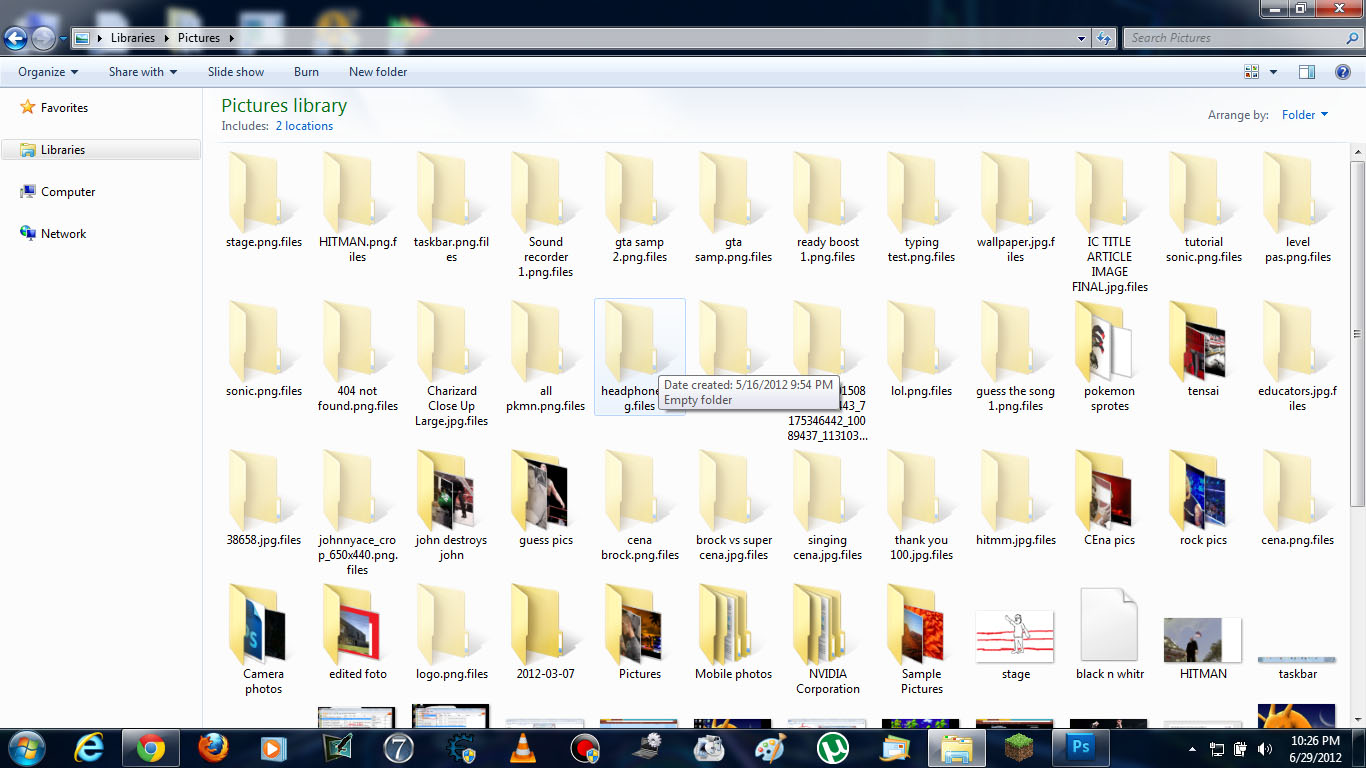Click the forward navigation arrow
Viewport: 1366px width, 768px height.
pyautogui.click(x=42, y=37)
